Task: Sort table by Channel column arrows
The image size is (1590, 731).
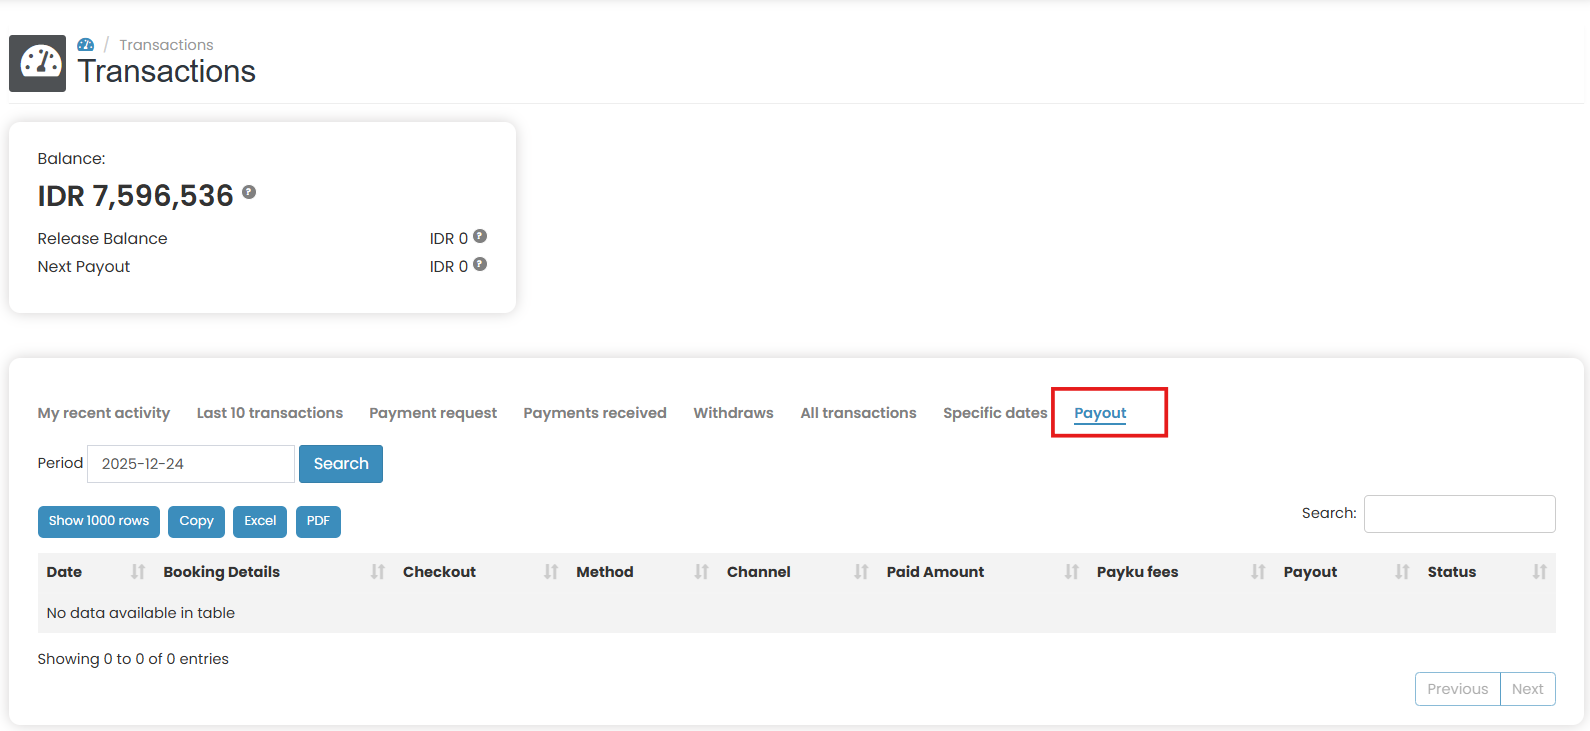Action: pos(861,572)
